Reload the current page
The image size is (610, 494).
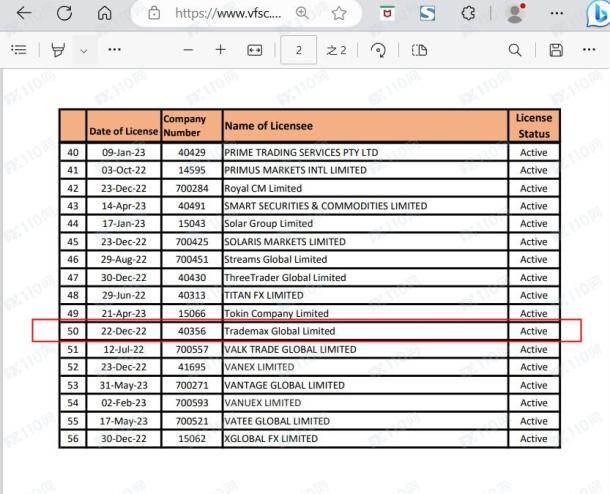tap(64, 13)
